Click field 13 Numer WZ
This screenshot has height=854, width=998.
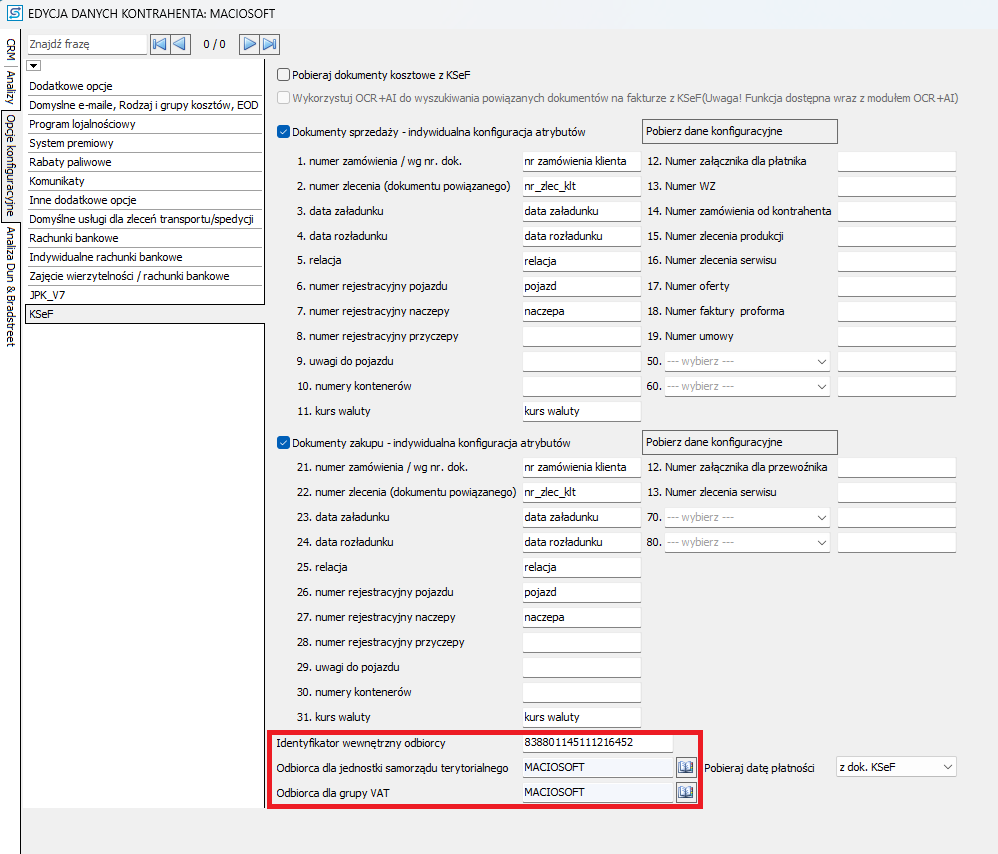(897, 186)
